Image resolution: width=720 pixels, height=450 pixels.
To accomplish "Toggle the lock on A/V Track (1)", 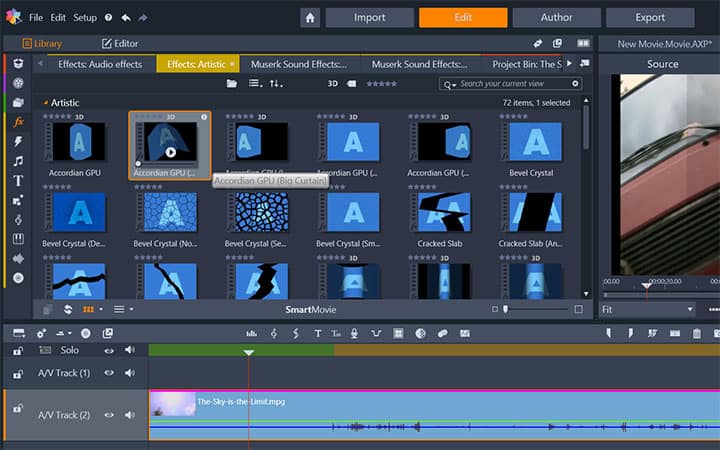I will [17, 374].
